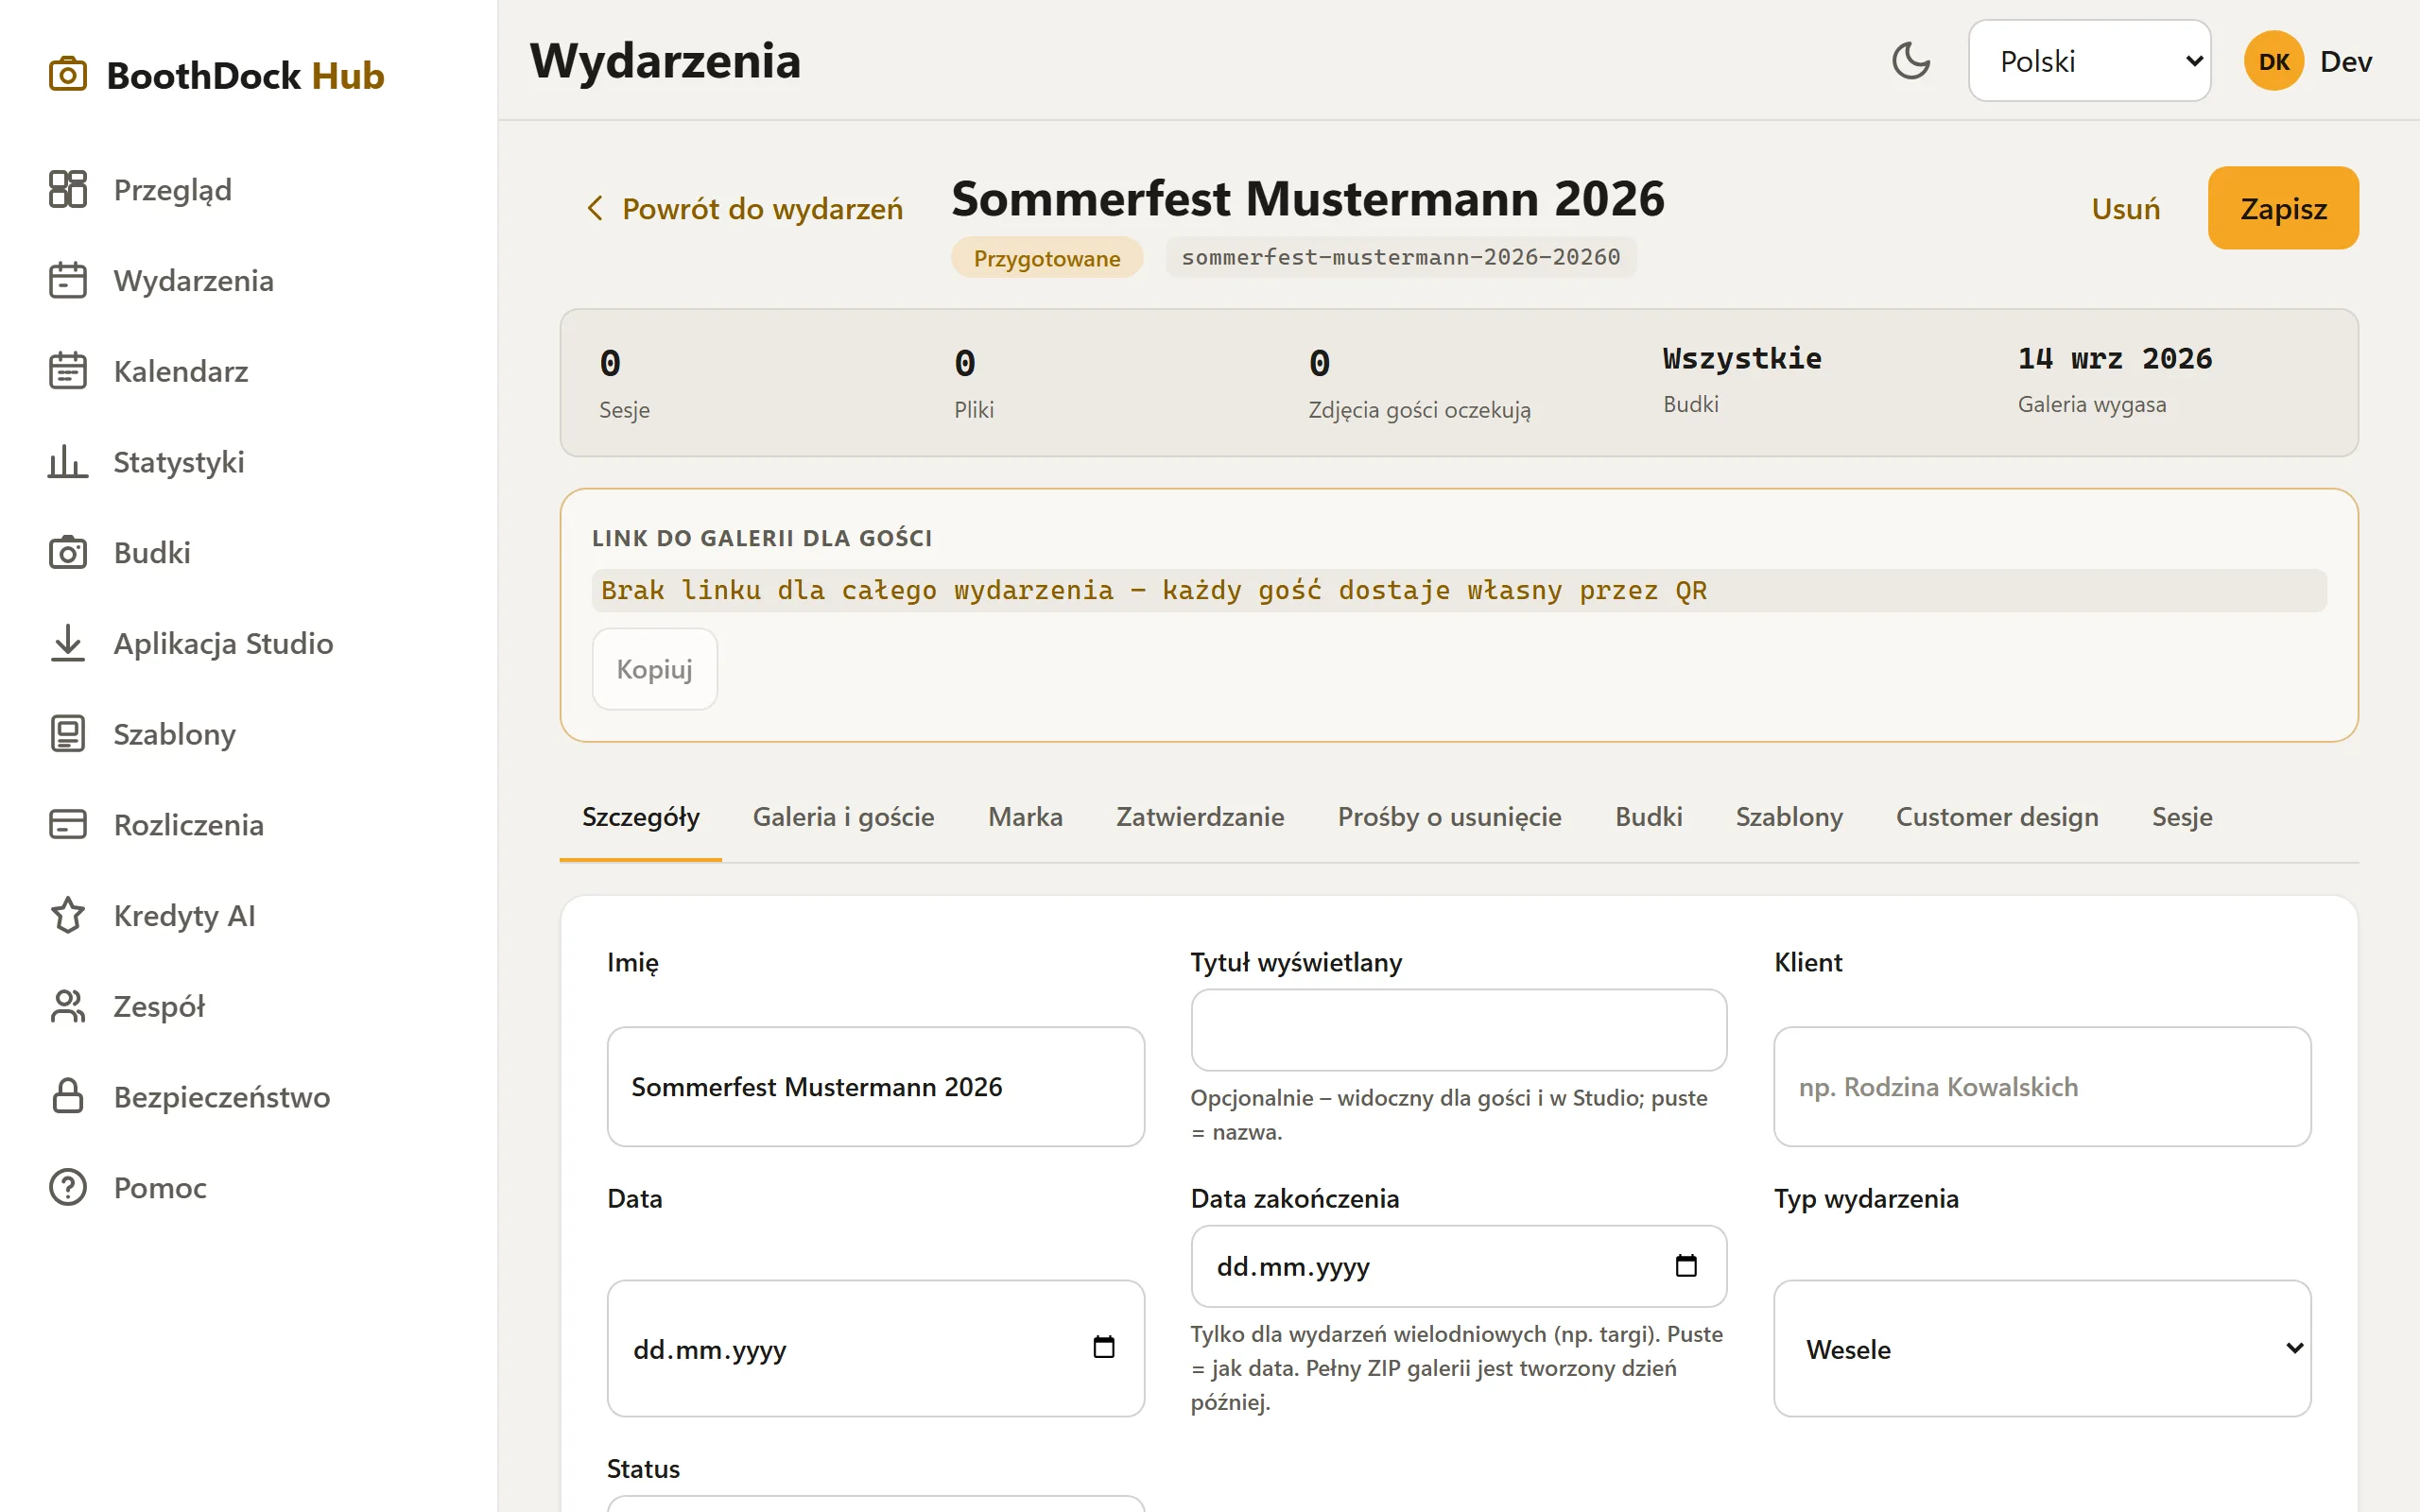Click the Usuń delete button
This screenshot has height=1512, width=2420.
pos(2125,208)
